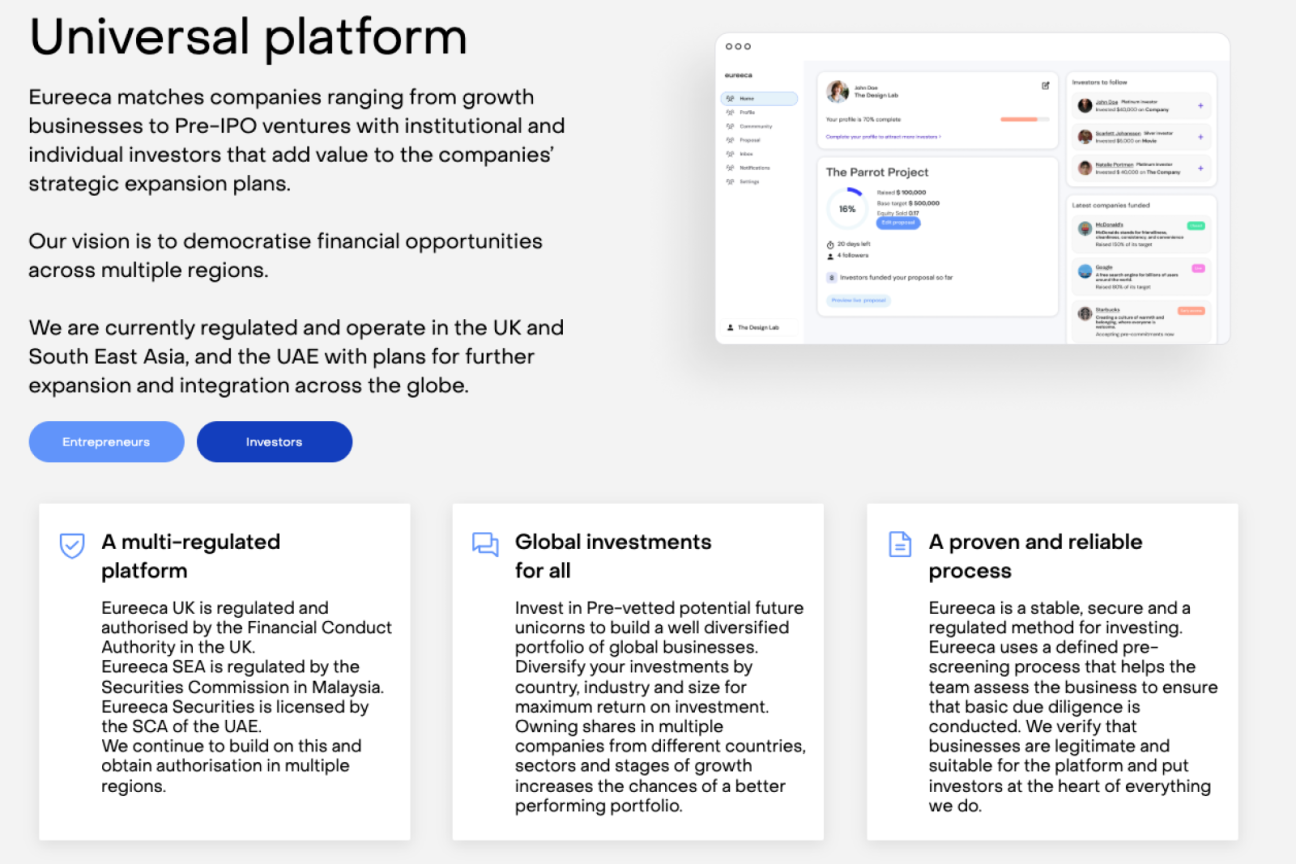The width and height of the screenshot is (1296, 864).
Task: Open the Complete your profile link
Action: pos(883,136)
